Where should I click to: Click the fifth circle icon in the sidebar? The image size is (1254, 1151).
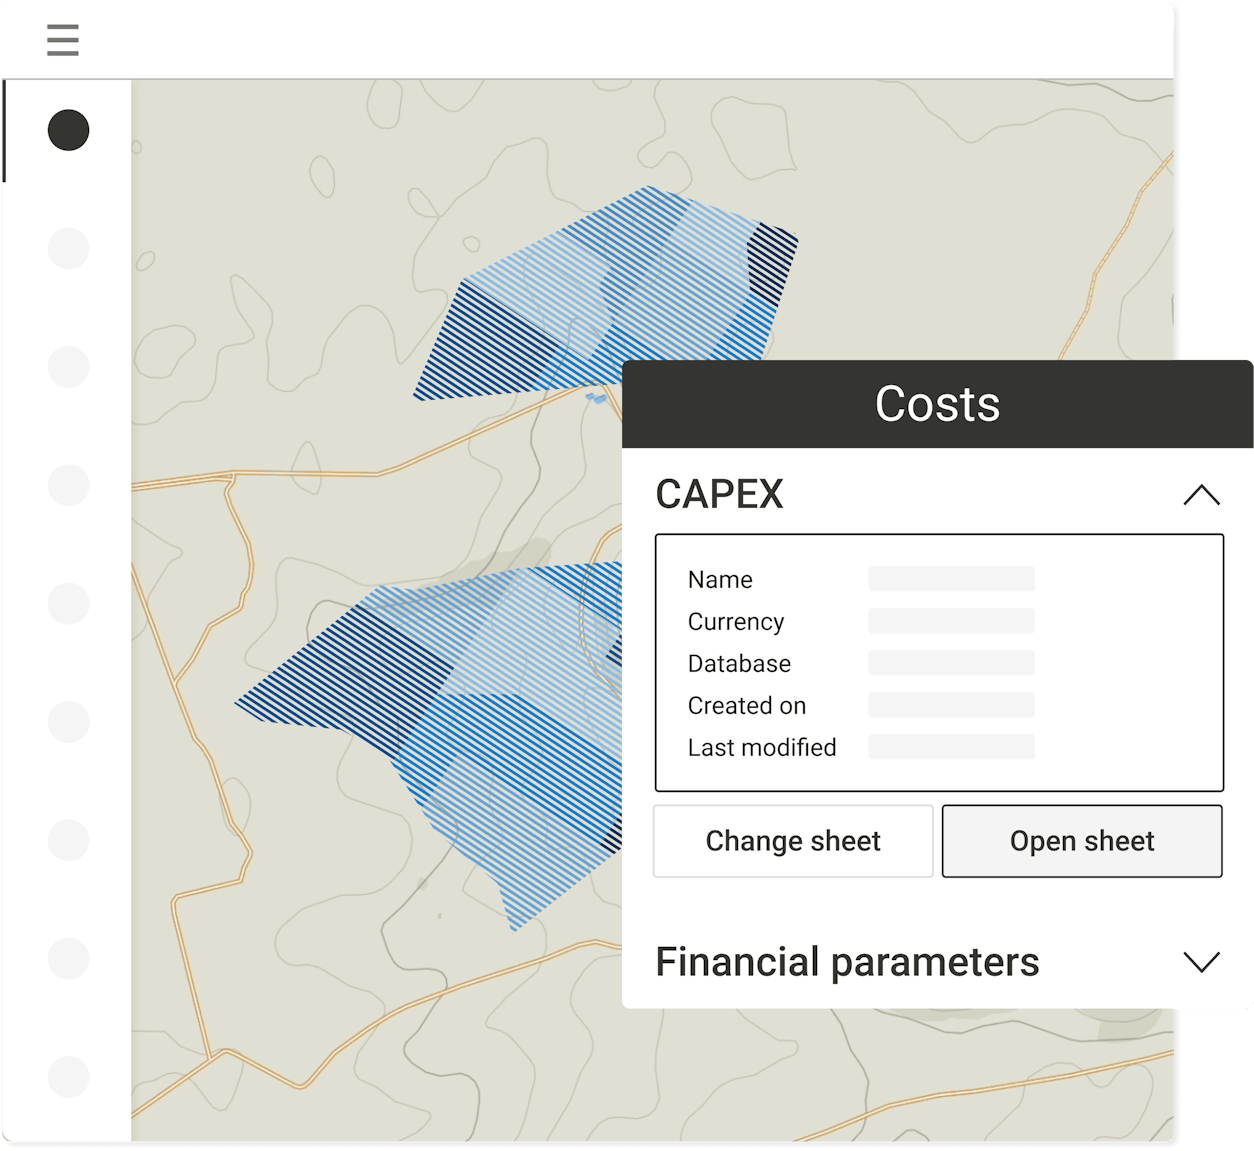69,603
